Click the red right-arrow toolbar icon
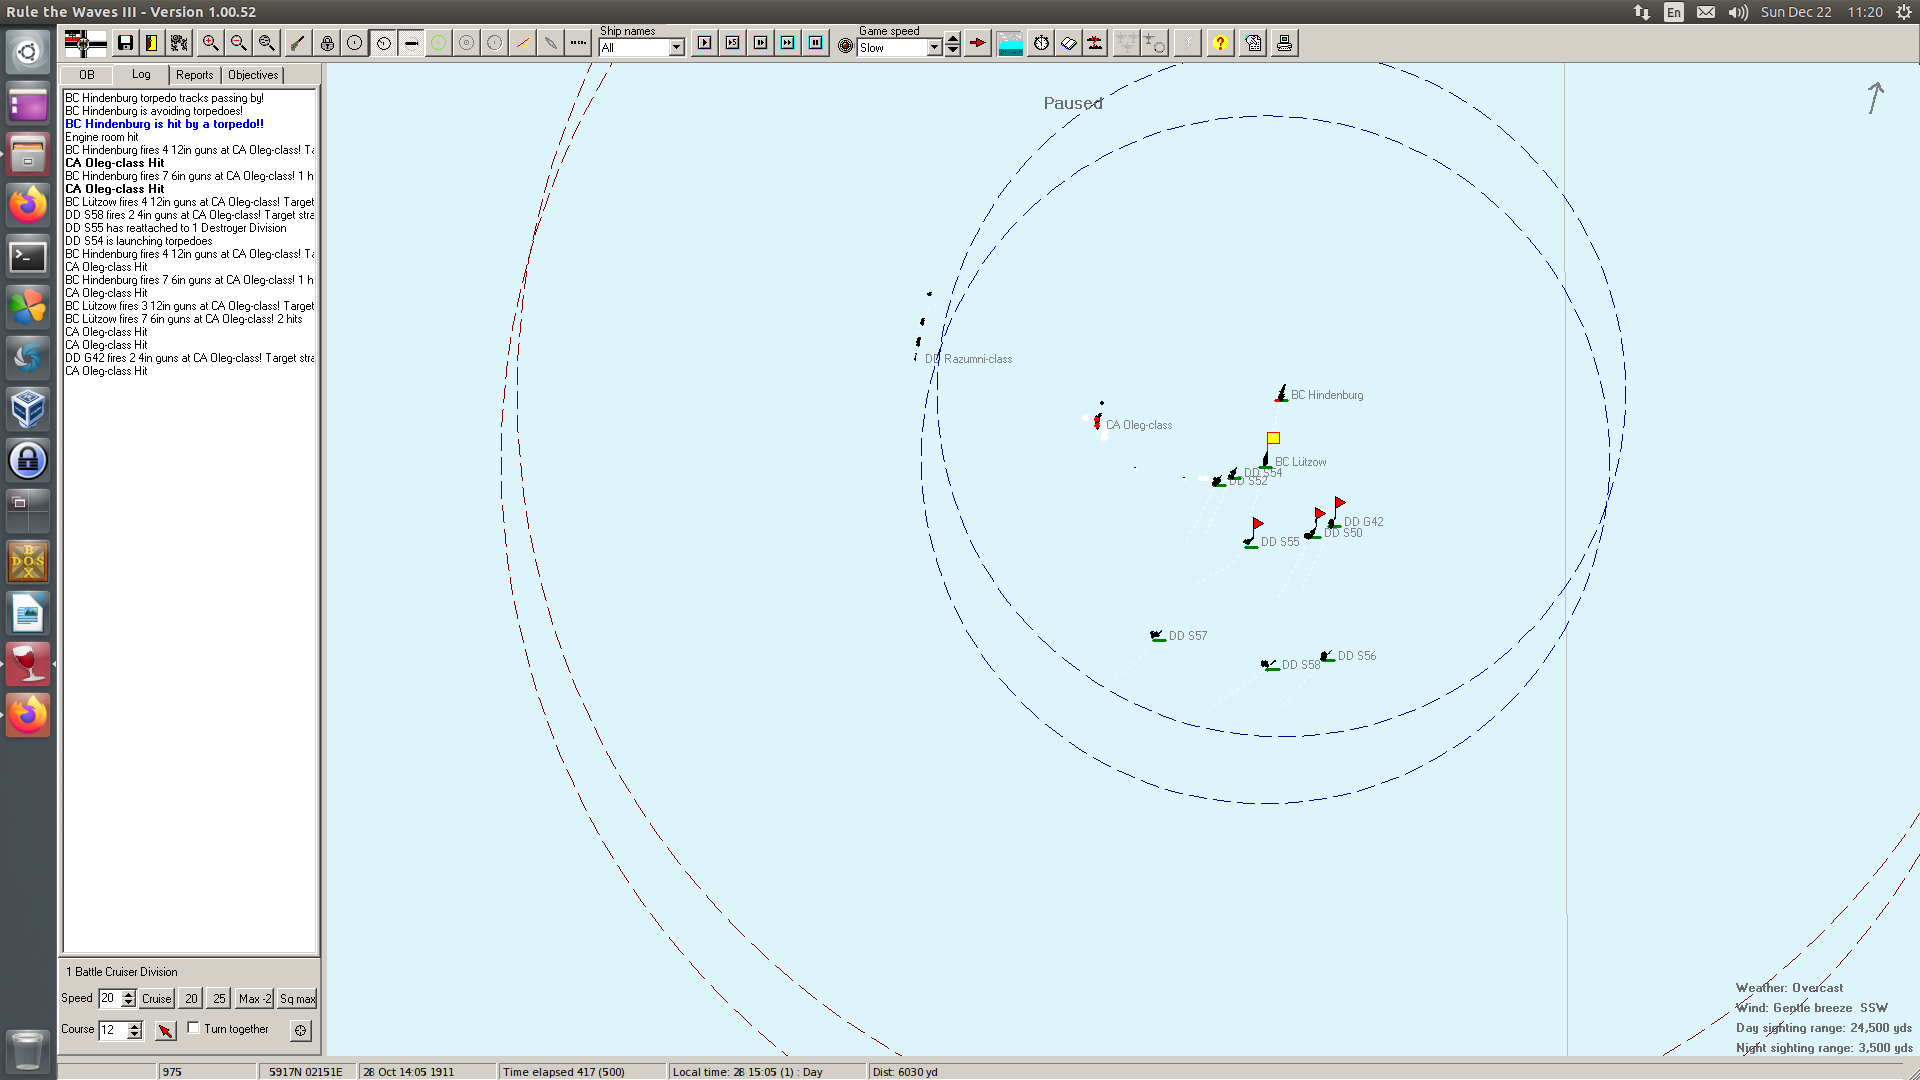 (978, 43)
